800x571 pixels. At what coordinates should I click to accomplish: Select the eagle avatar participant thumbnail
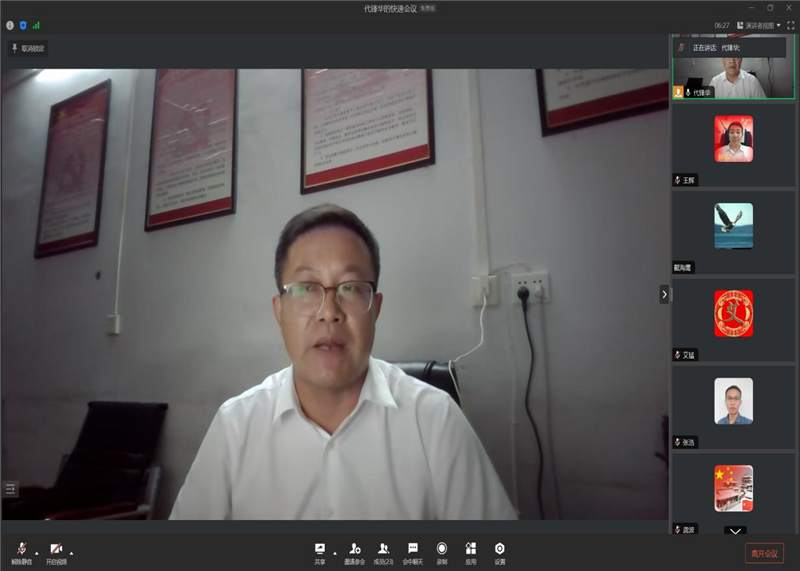click(733, 226)
